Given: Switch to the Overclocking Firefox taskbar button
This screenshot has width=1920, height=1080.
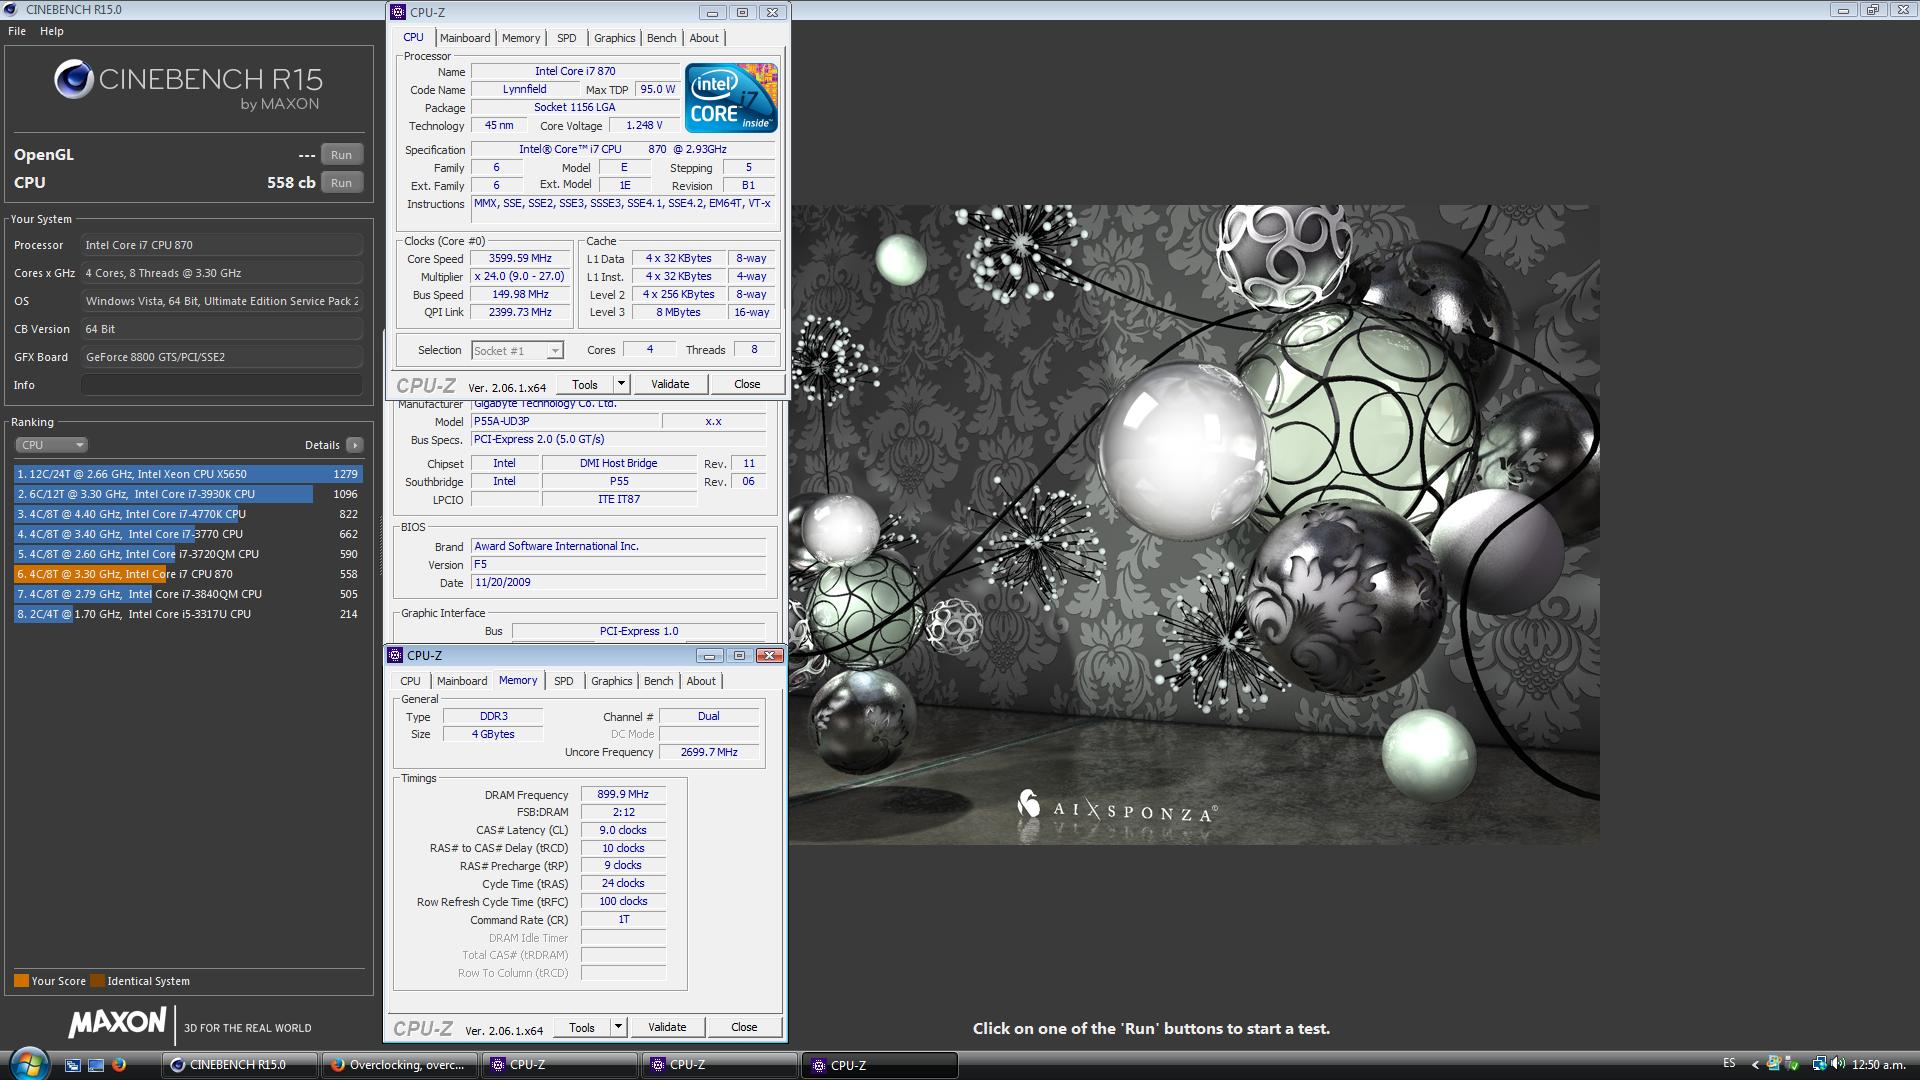Looking at the screenshot, I should (400, 1065).
